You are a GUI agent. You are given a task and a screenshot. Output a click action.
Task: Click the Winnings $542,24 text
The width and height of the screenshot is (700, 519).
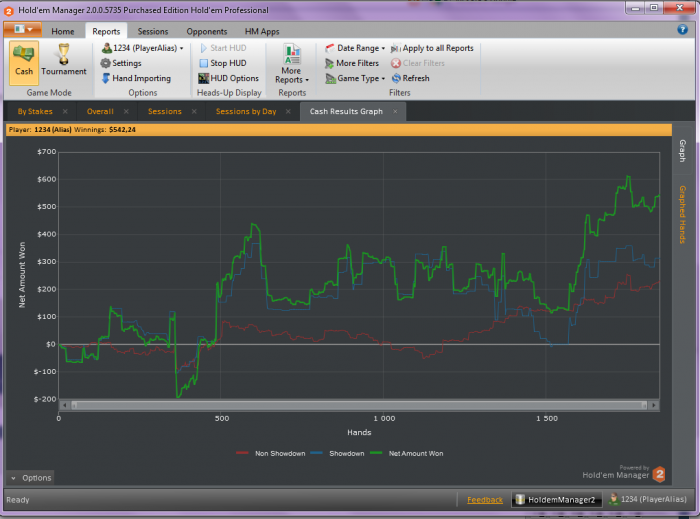[x=105, y=130]
